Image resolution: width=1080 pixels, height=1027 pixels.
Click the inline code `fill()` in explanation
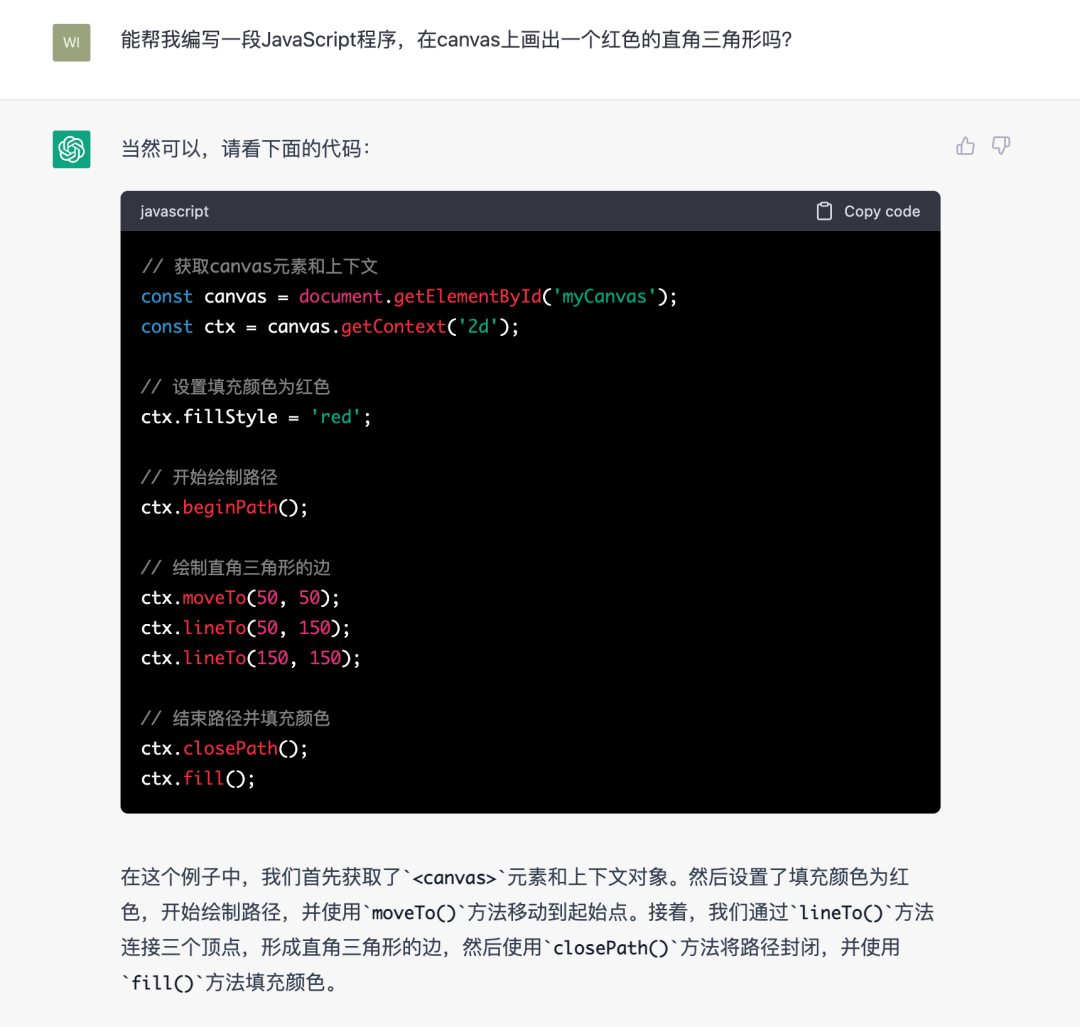pos(163,983)
